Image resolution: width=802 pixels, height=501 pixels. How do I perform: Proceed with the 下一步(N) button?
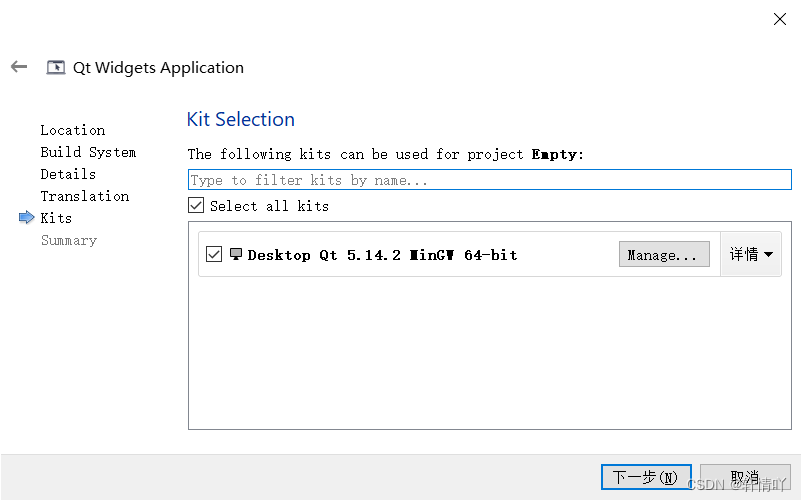(x=646, y=477)
